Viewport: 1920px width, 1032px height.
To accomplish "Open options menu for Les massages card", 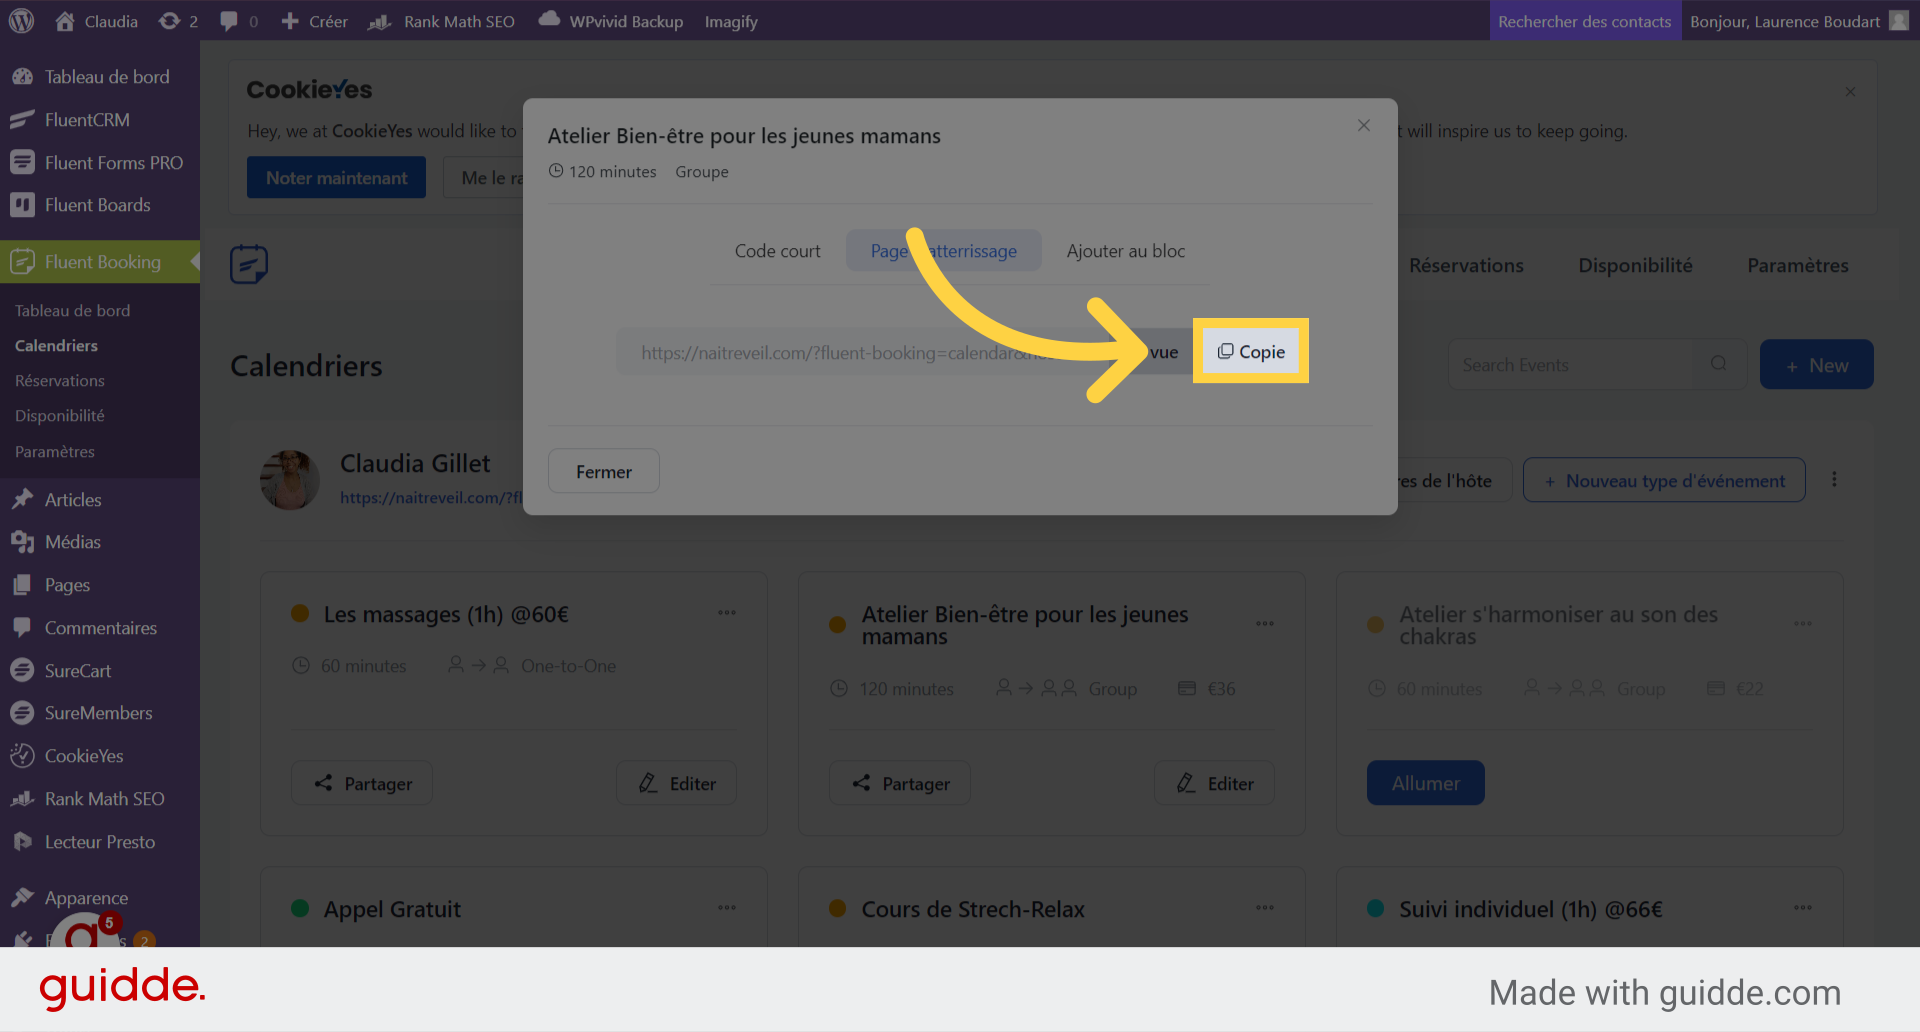I will point(727,613).
